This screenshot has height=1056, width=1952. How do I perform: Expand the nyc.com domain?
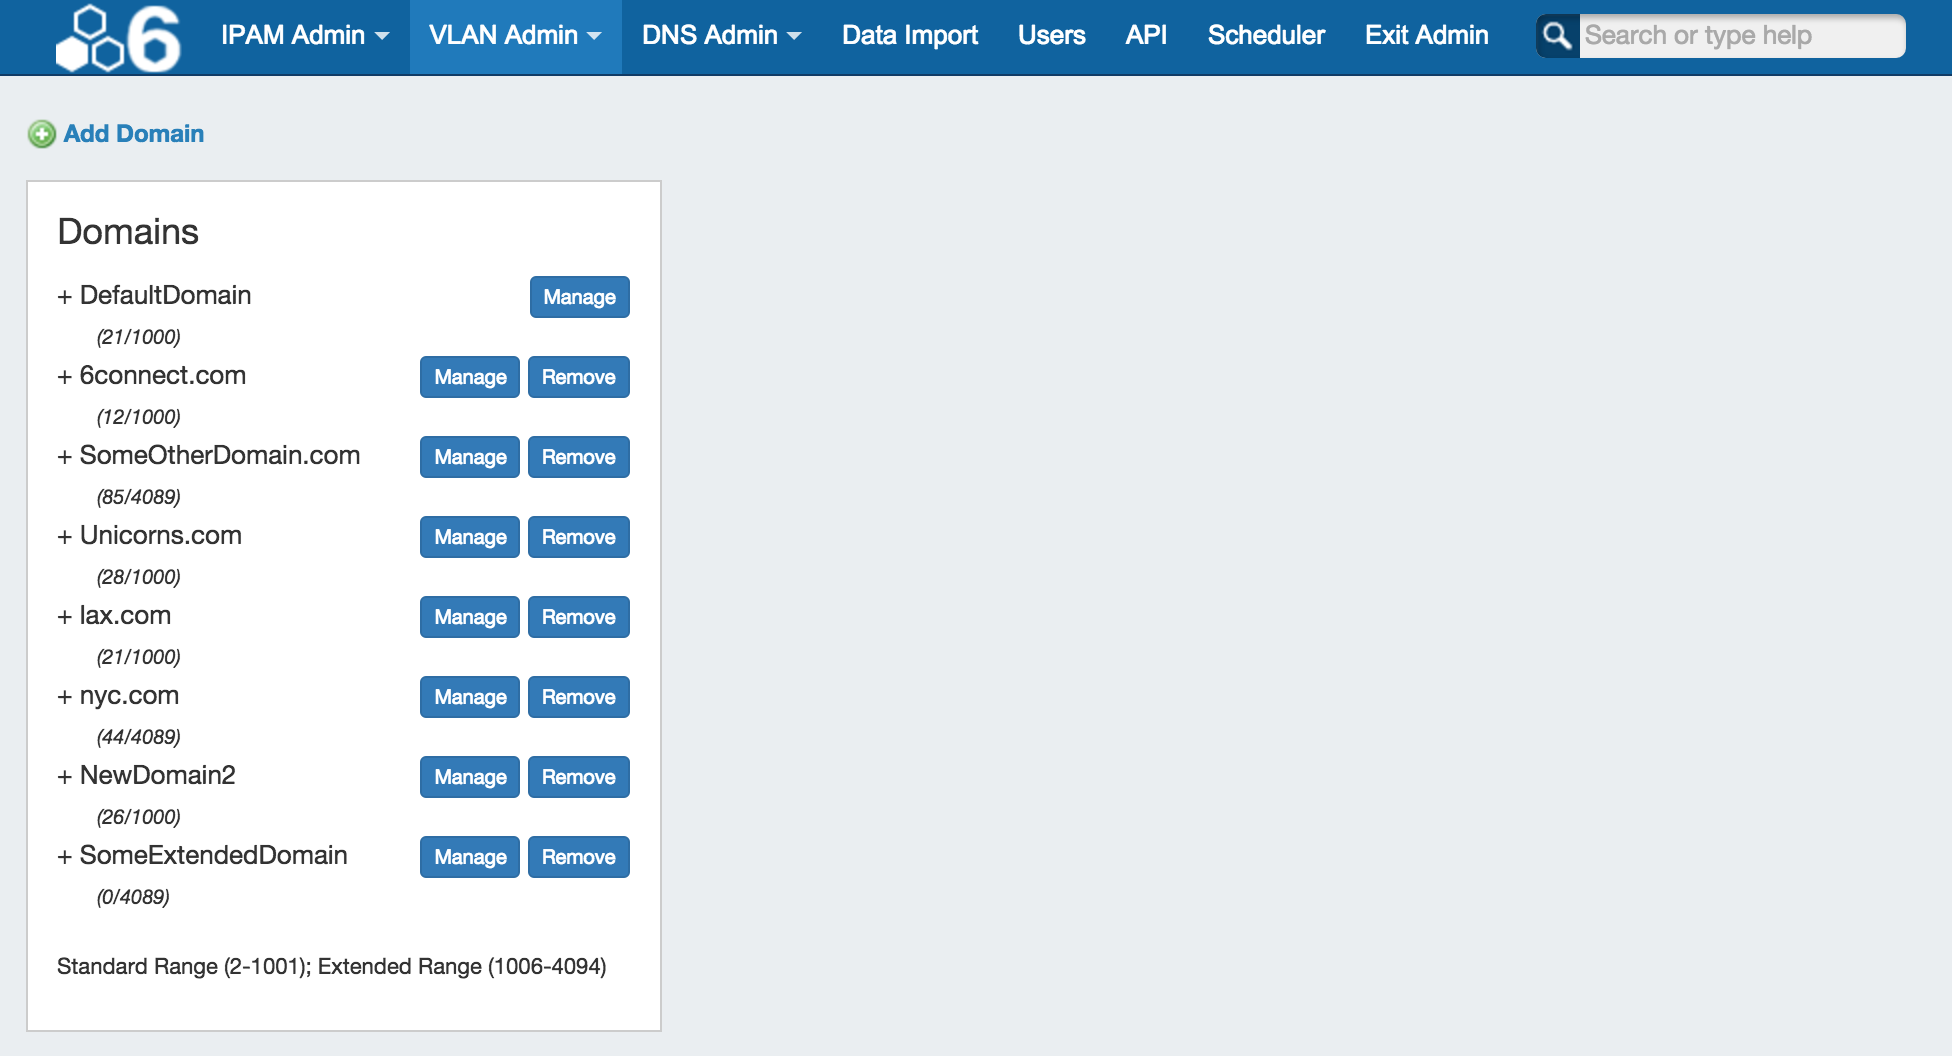click(64, 697)
